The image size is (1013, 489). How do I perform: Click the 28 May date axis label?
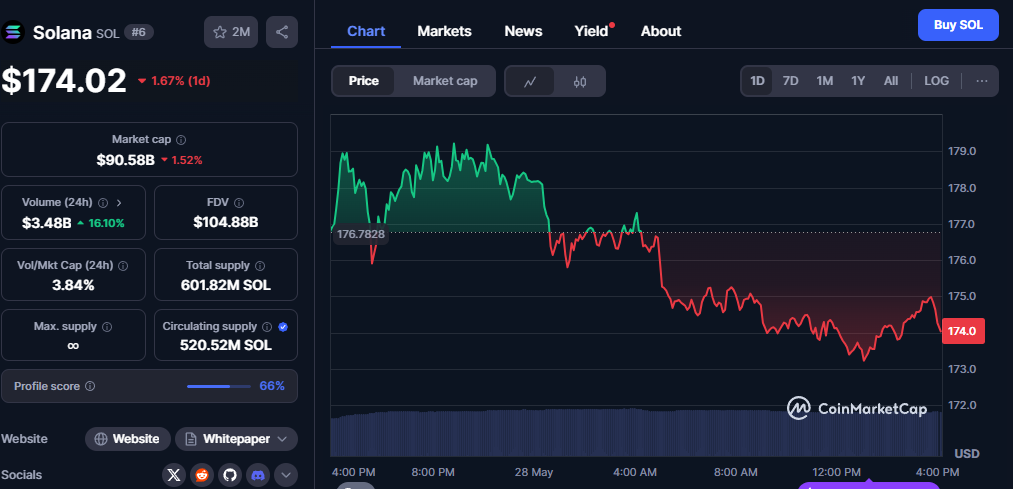coord(534,472)
